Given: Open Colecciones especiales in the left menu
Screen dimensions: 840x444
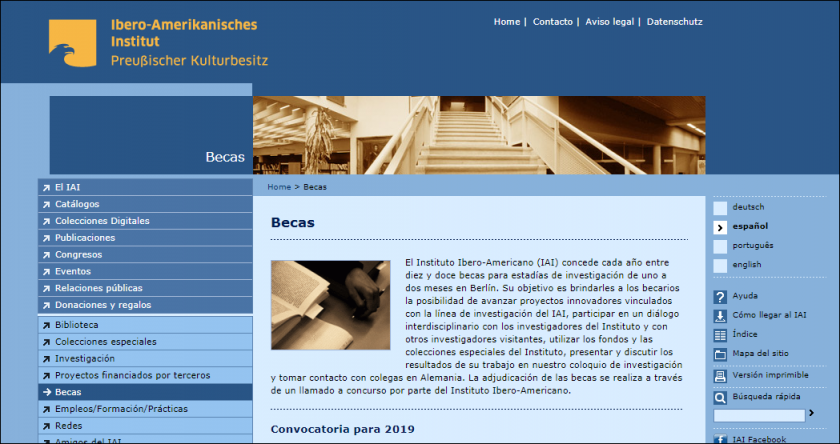Looking at the screenshot, I should 145,342.
